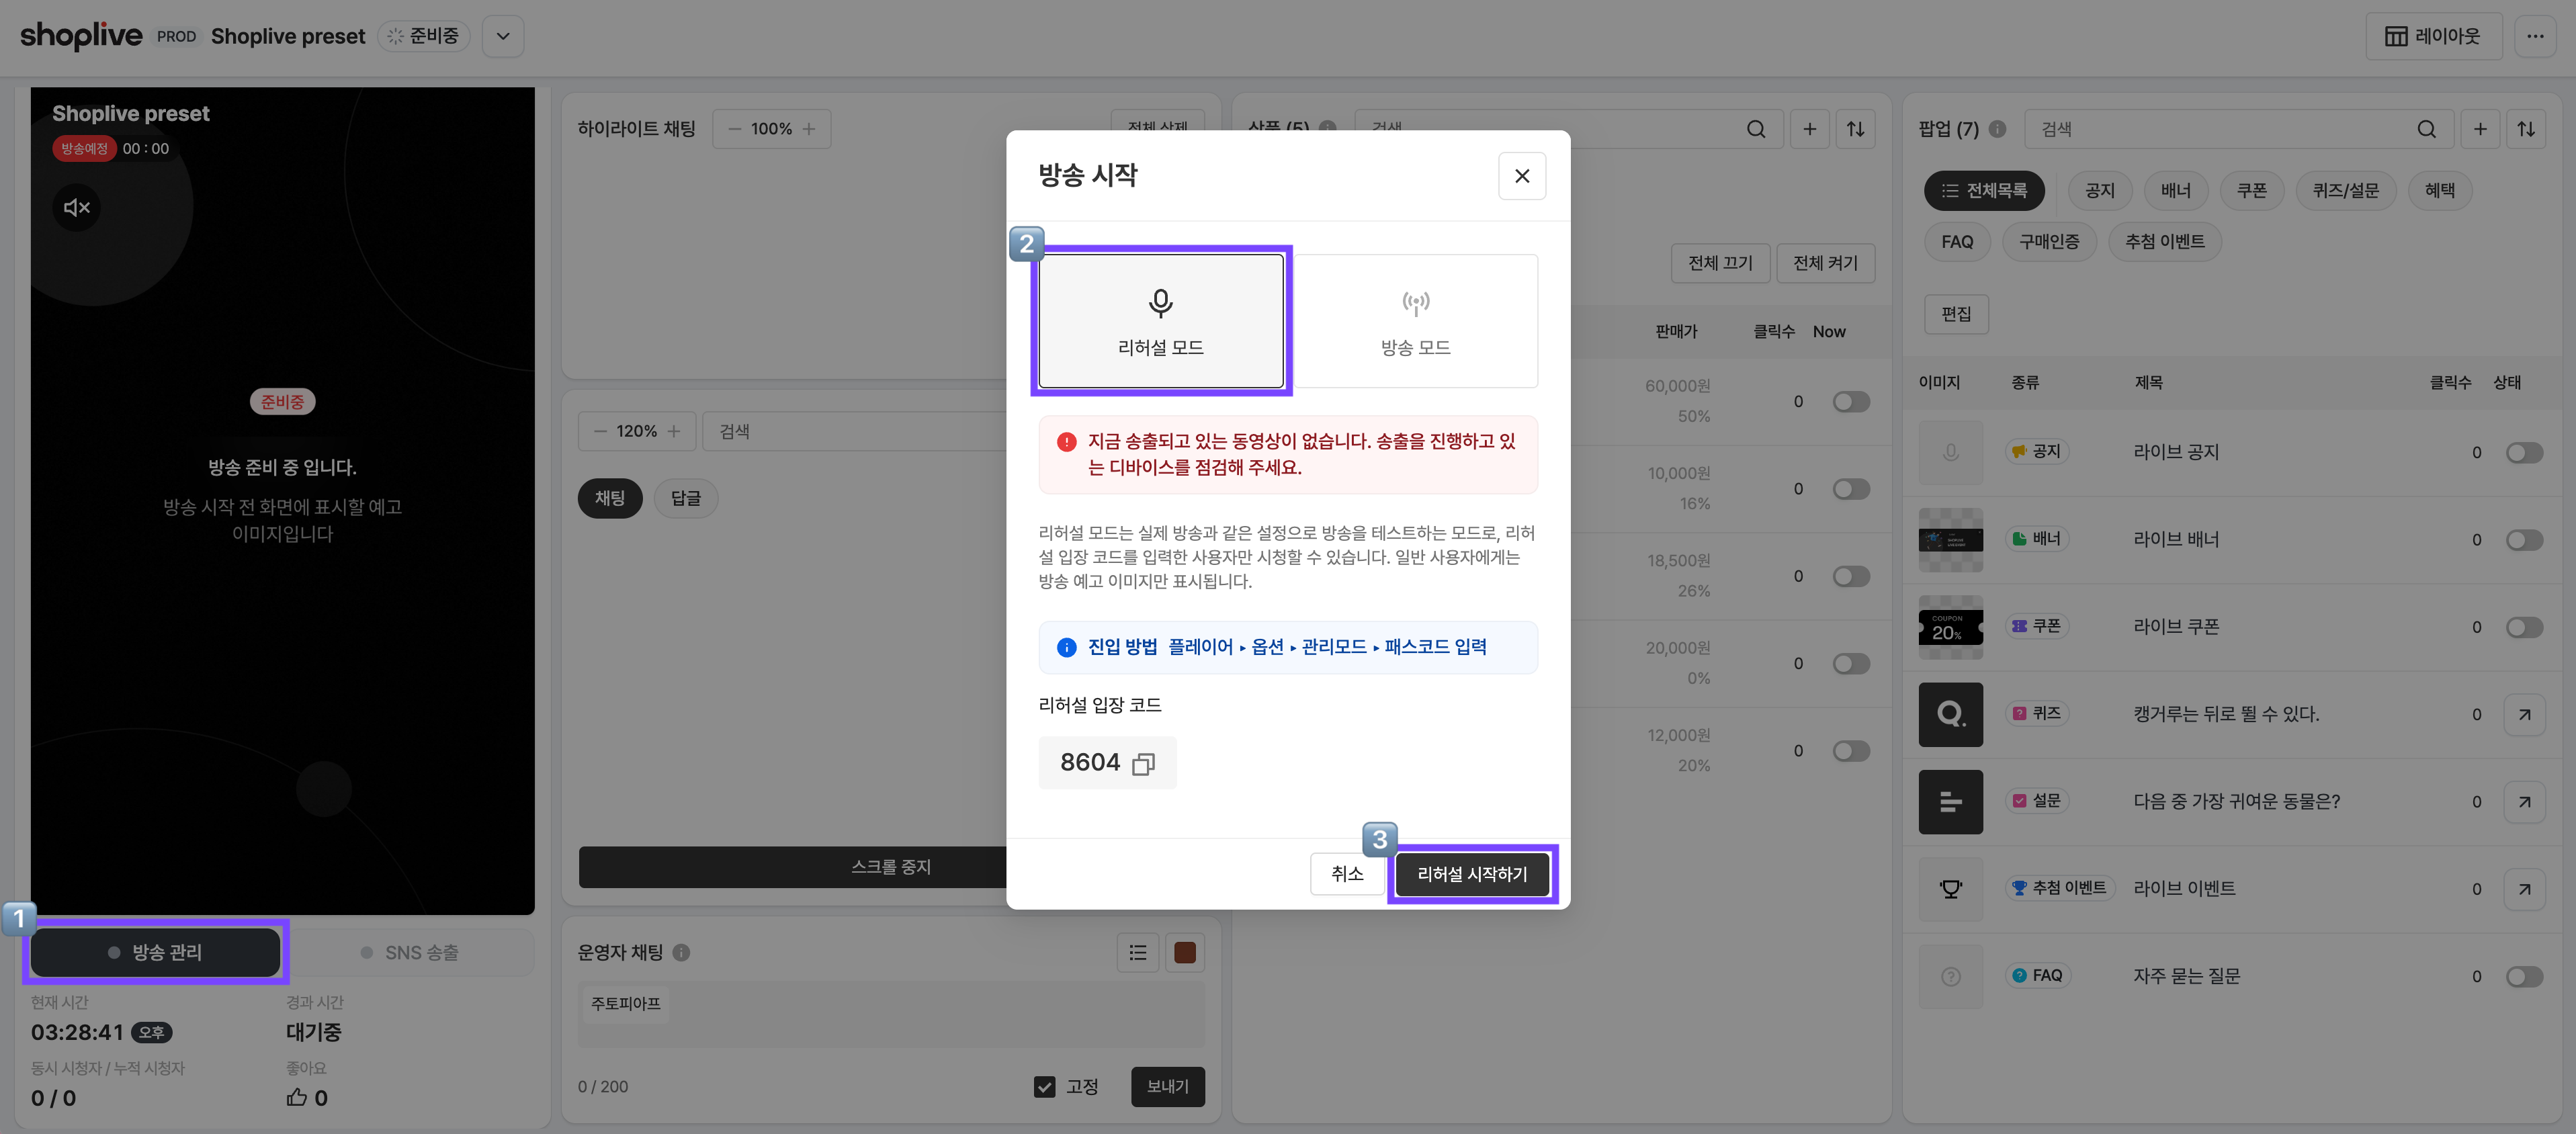Screen dimensions: 2576x1134
Task: Toggle the 자주 묻는 질문 FAQ switch
Action: click(2523, 976)
